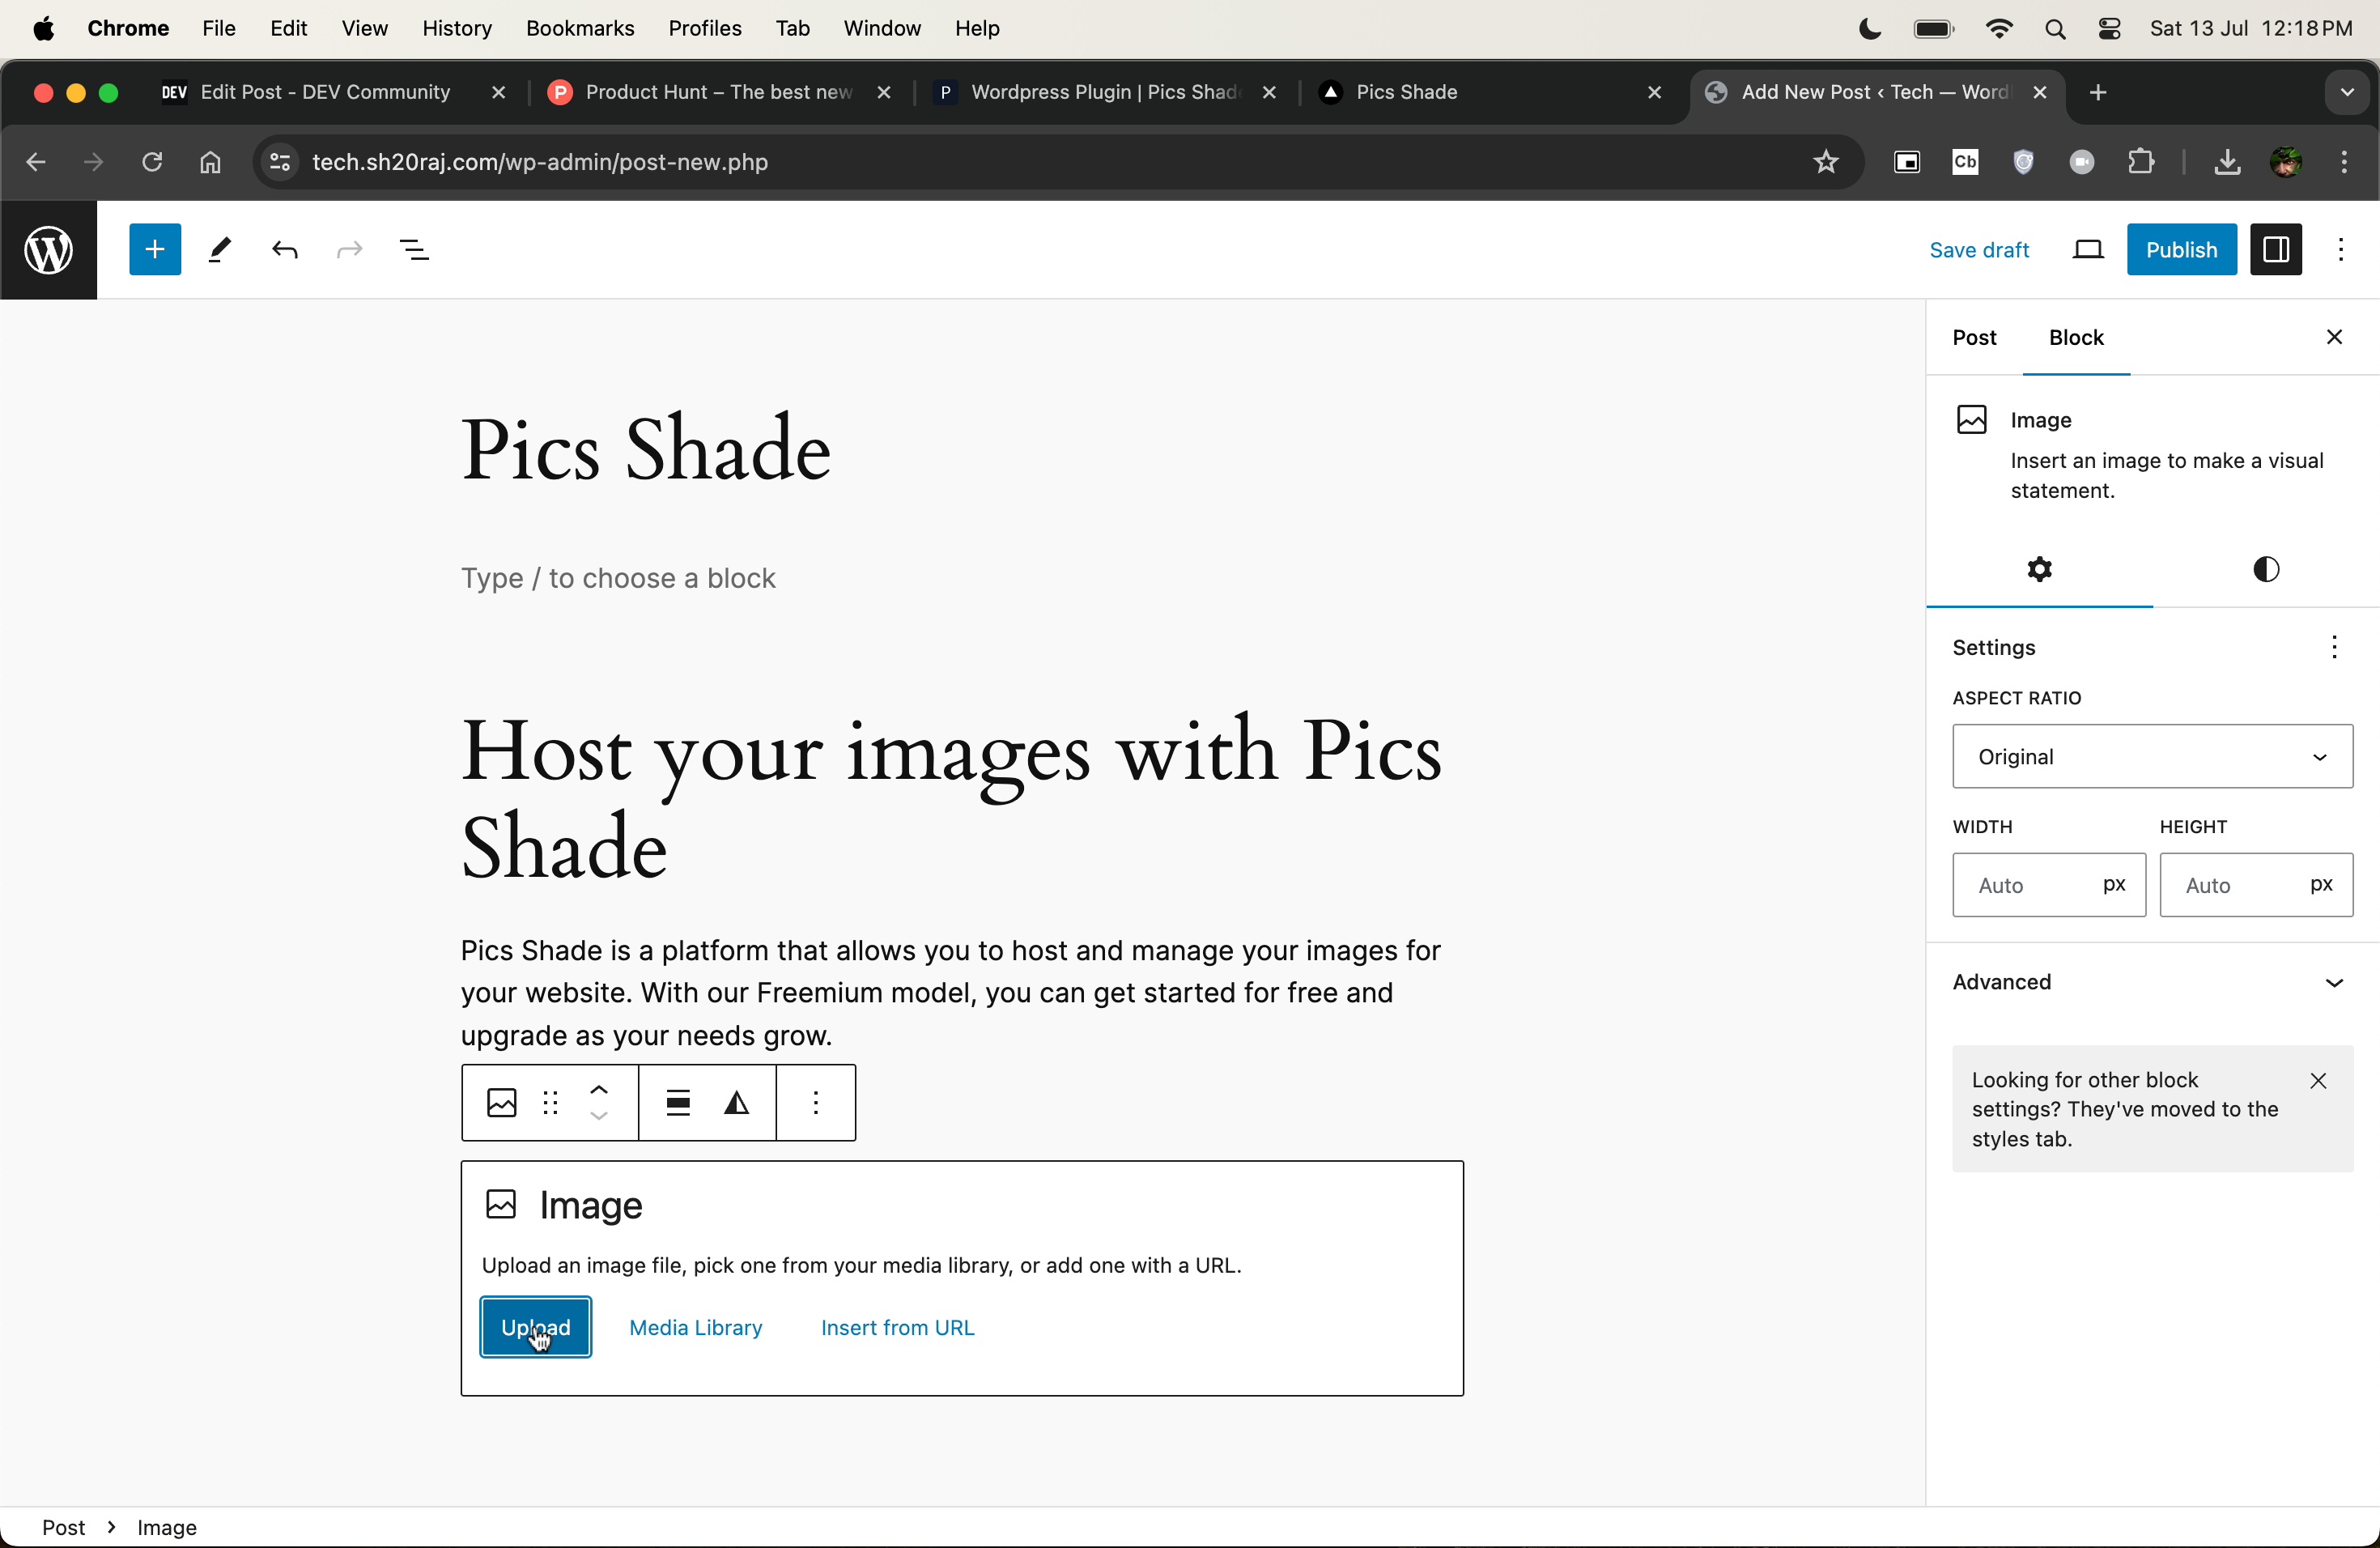Go to the browser home page
The height and width of the screenshot is (1548, 2380).
210,162
